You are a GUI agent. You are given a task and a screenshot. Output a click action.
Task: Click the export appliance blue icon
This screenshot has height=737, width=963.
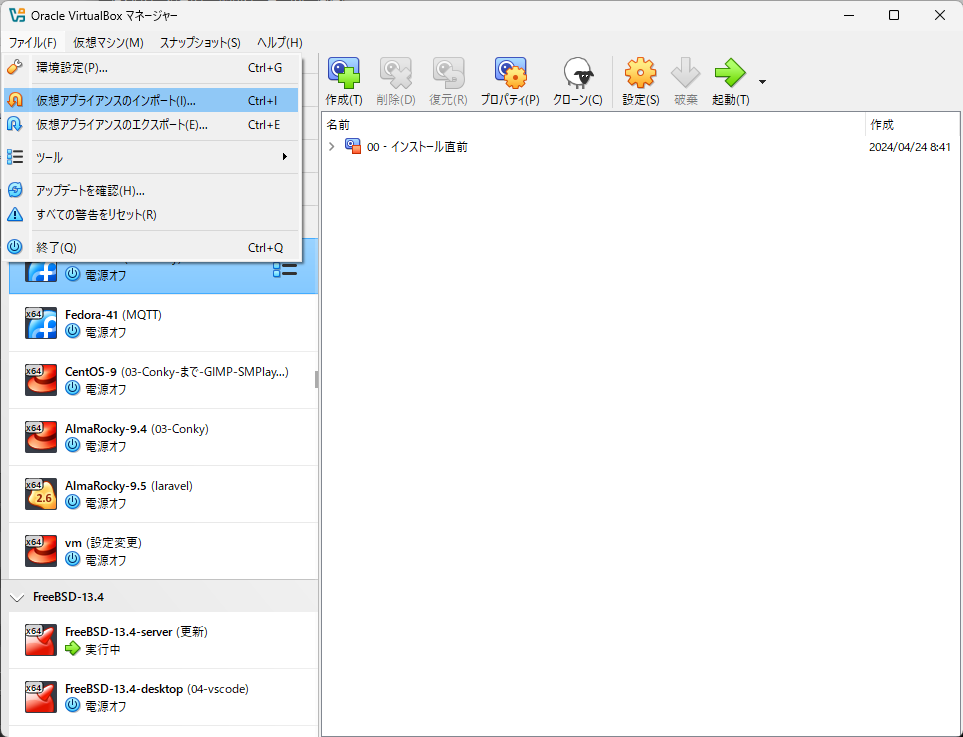tap(15, 124)
